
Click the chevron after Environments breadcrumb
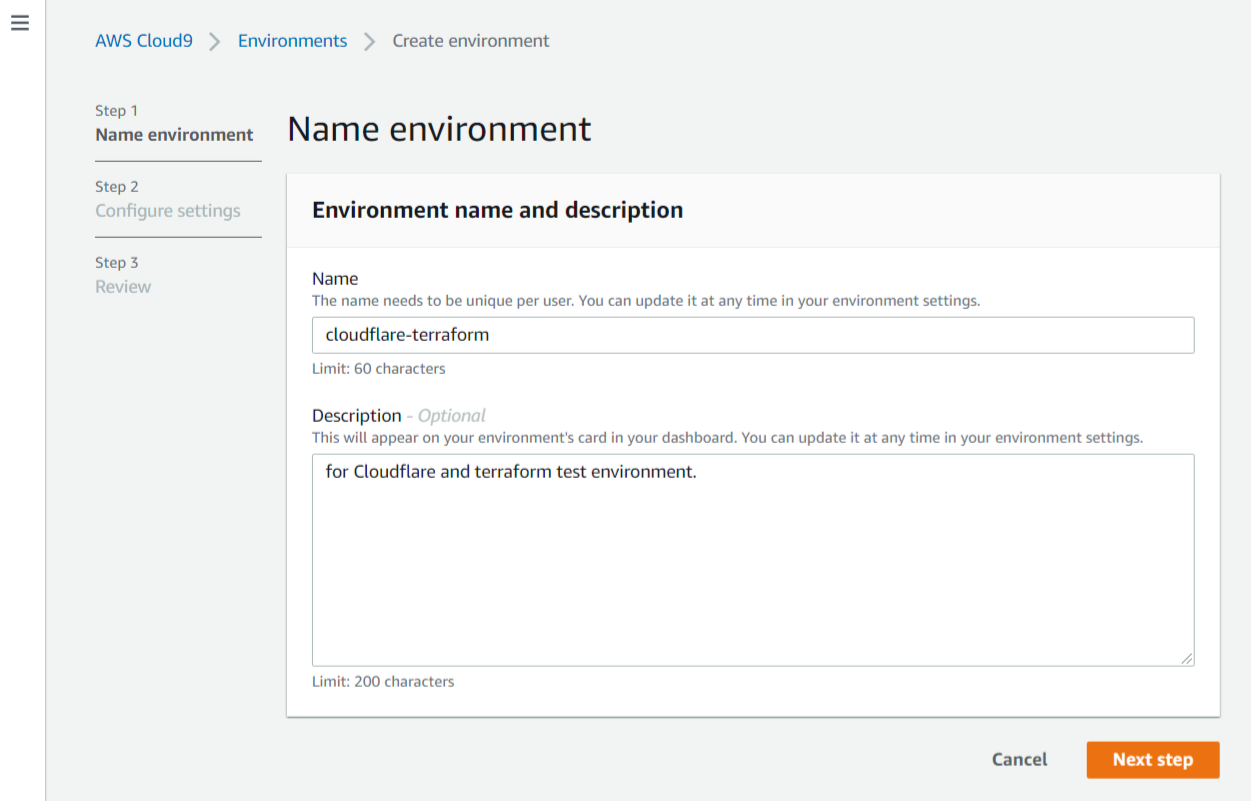[370, 42]
